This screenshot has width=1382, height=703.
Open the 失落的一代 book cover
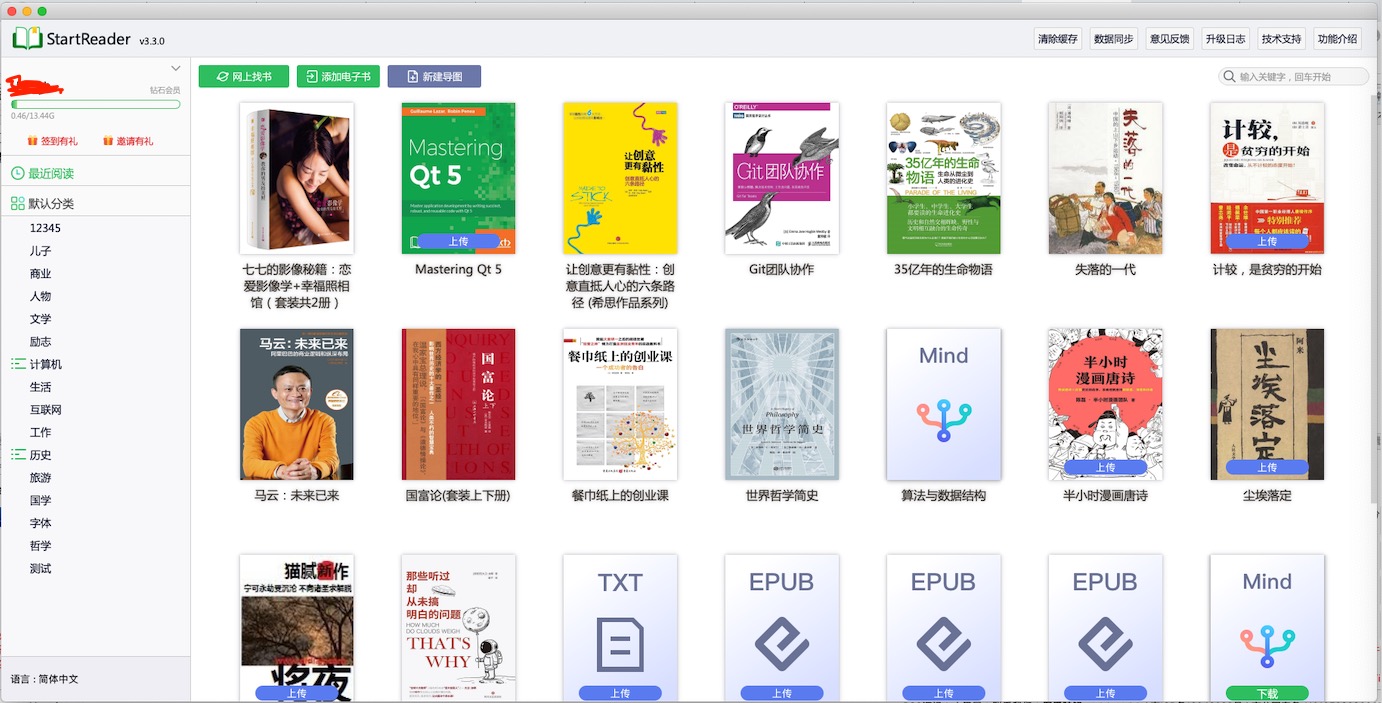(1105, 178)
